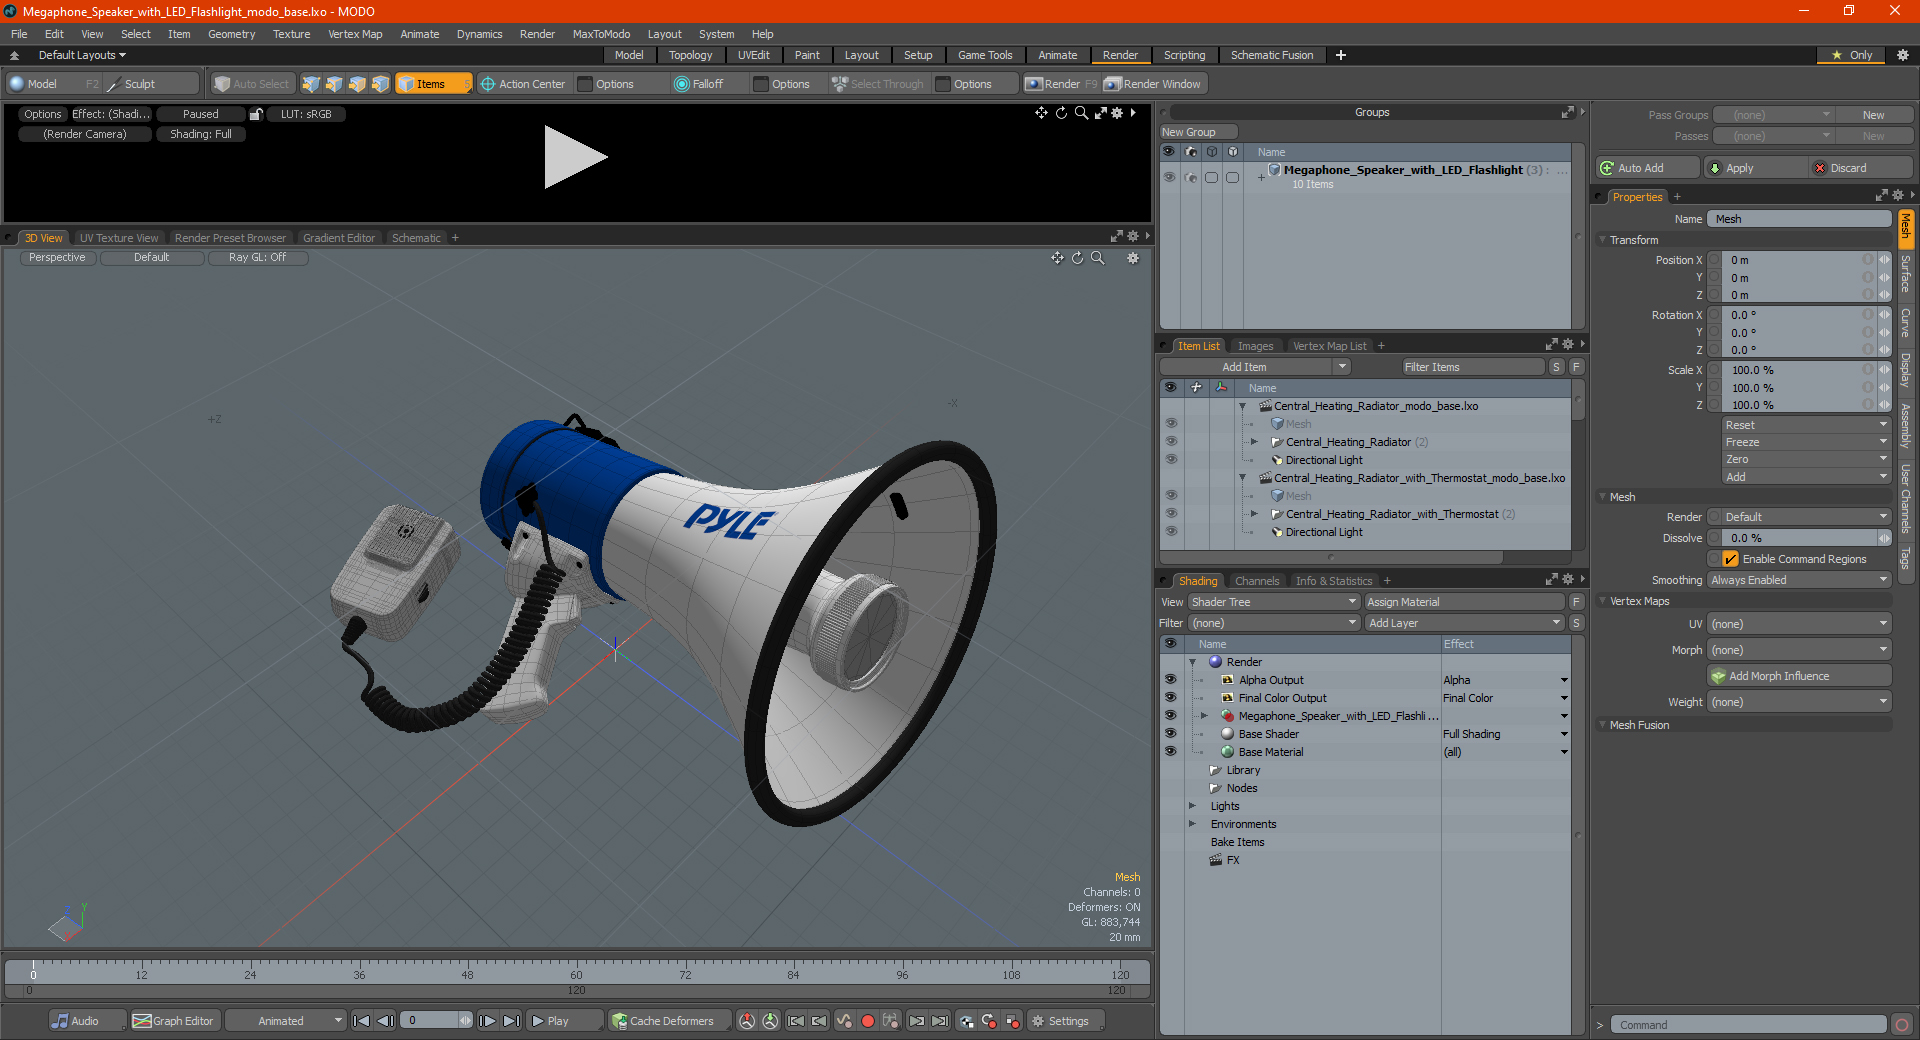Click the Apply button
1920x1040 pixels.
pyautogui.click(x=1756, y=168)
